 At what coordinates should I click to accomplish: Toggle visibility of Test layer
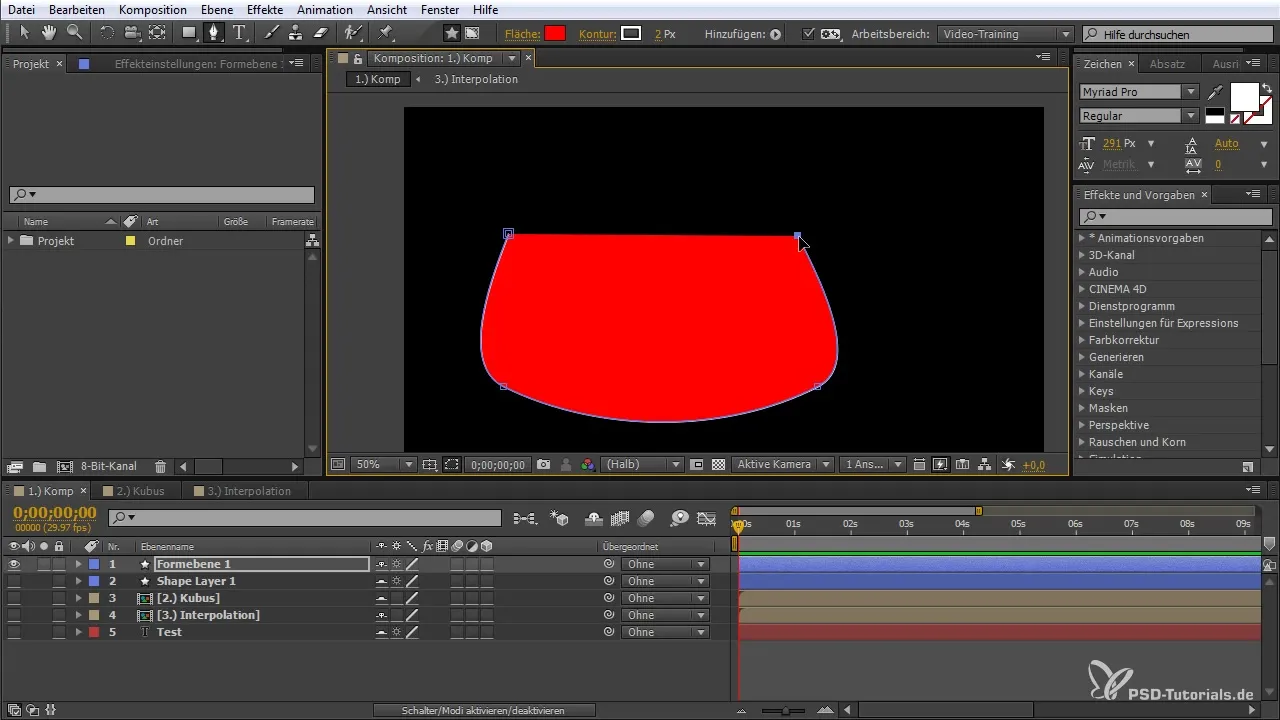tap(14, 632)
